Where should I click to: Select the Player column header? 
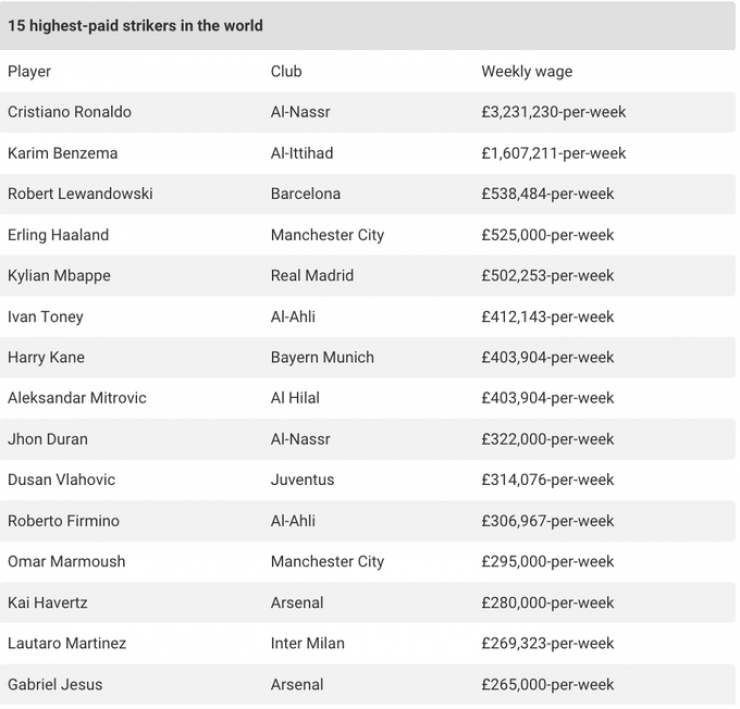click(x=29, y=72)
